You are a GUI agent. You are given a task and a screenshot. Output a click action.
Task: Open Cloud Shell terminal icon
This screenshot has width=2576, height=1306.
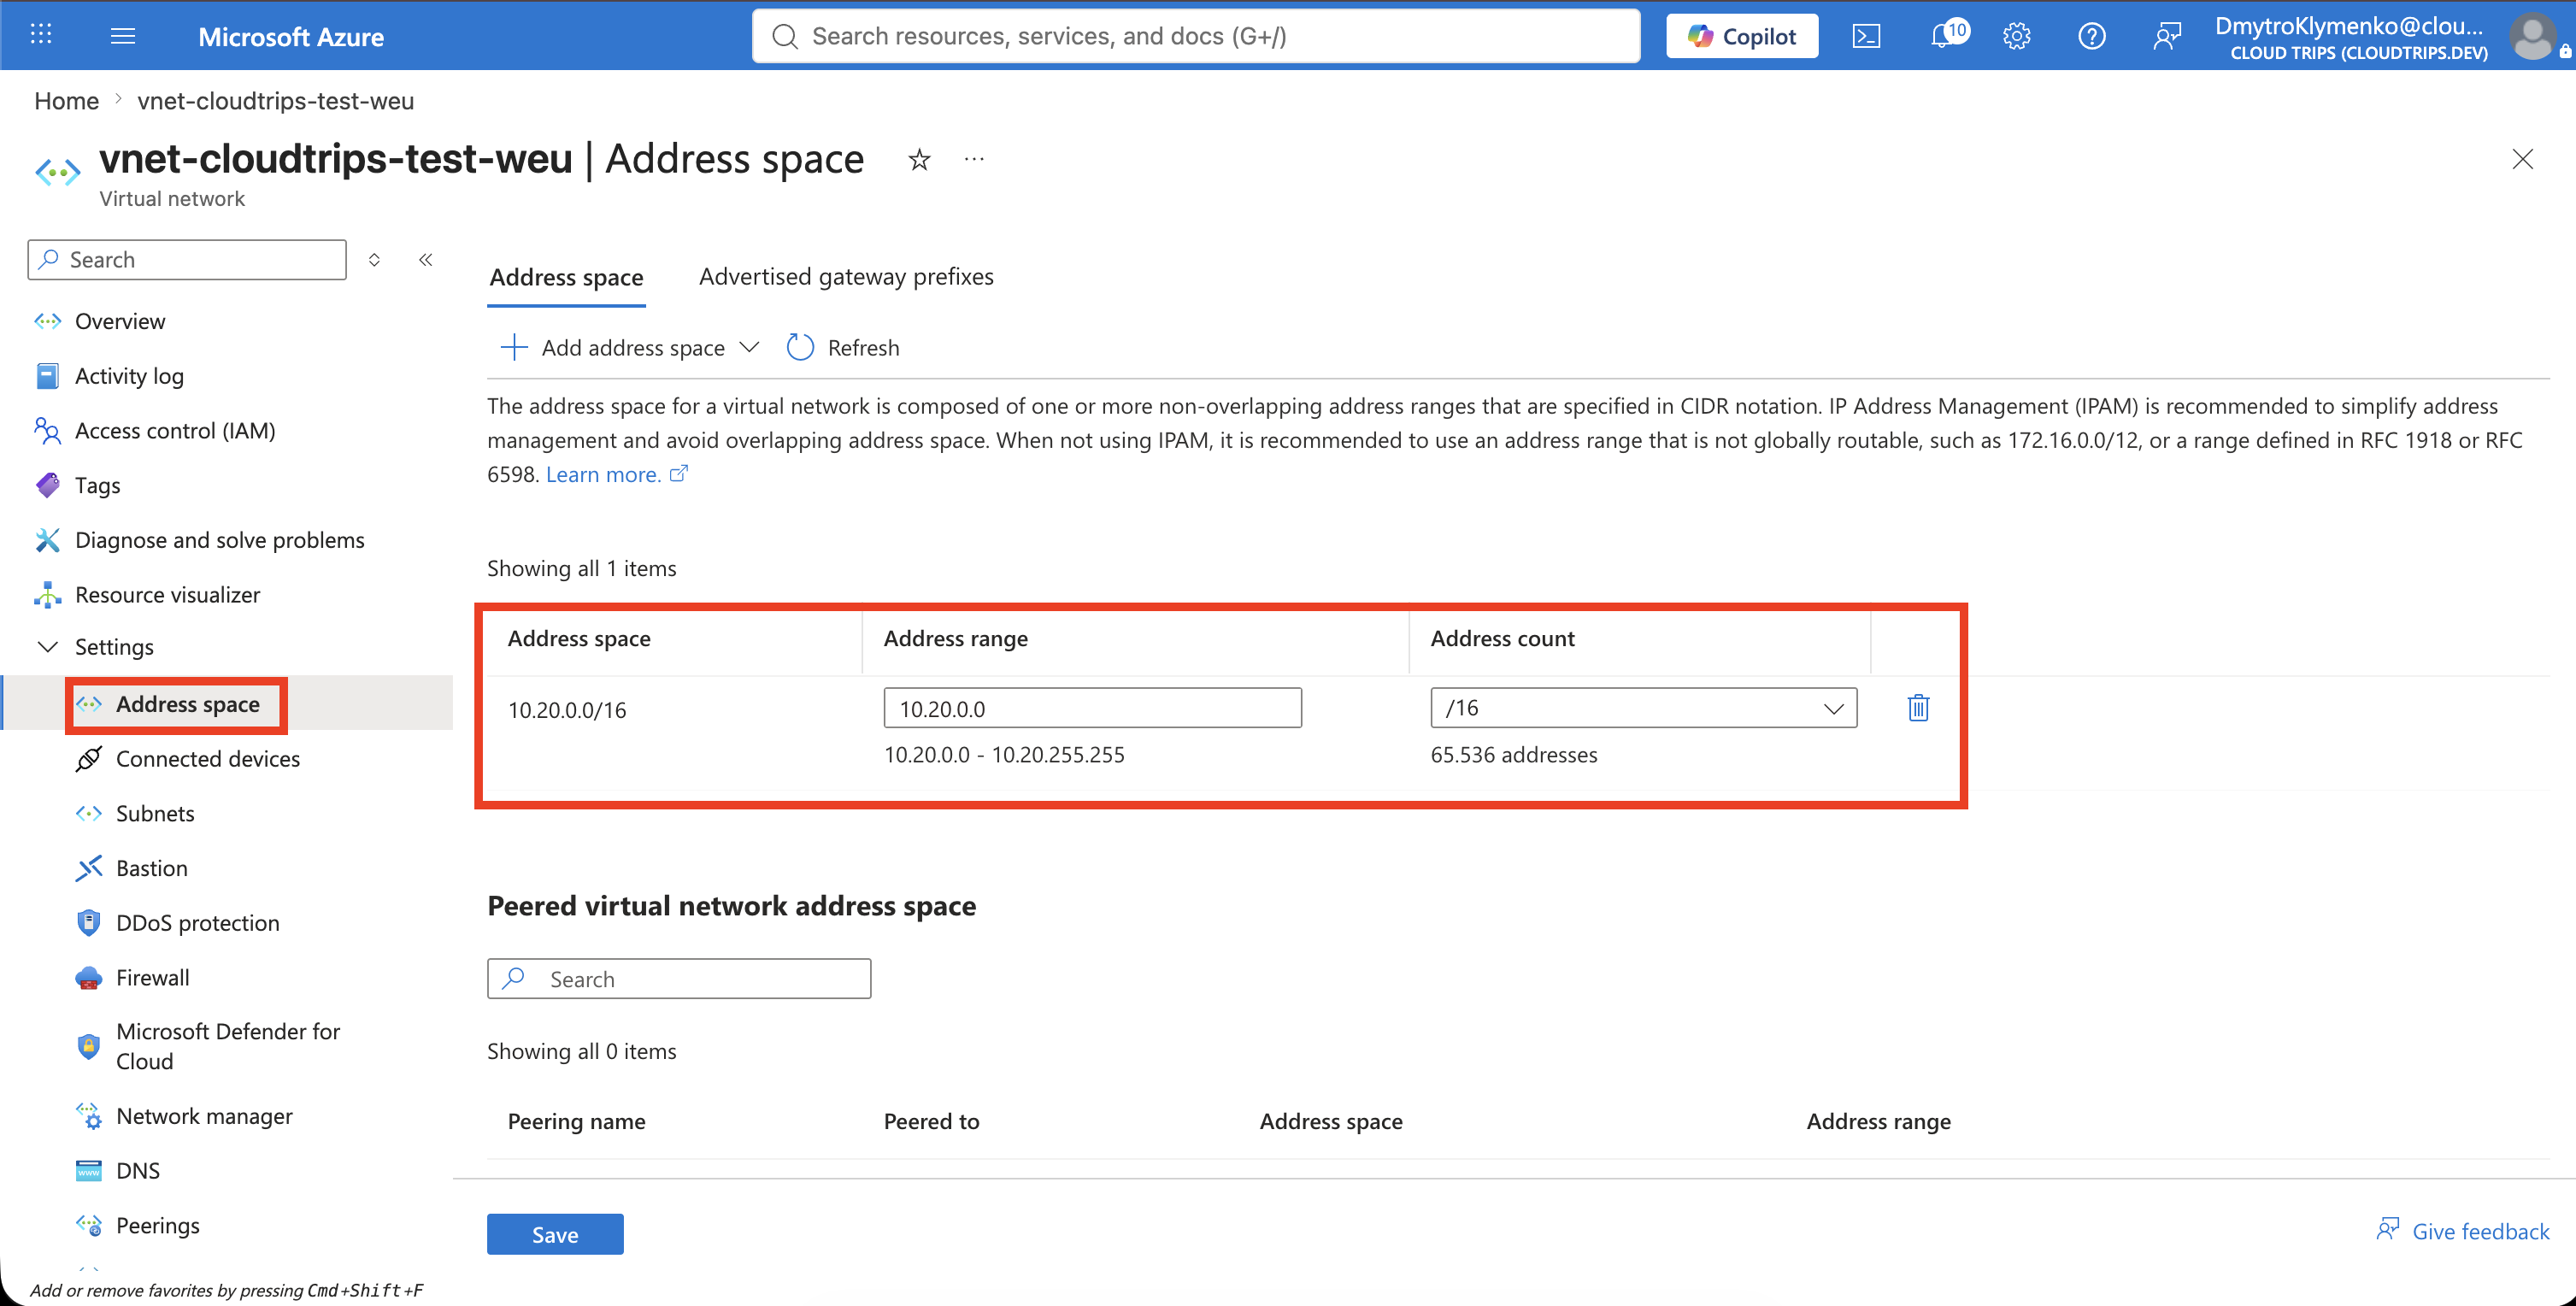(1866, 37)
